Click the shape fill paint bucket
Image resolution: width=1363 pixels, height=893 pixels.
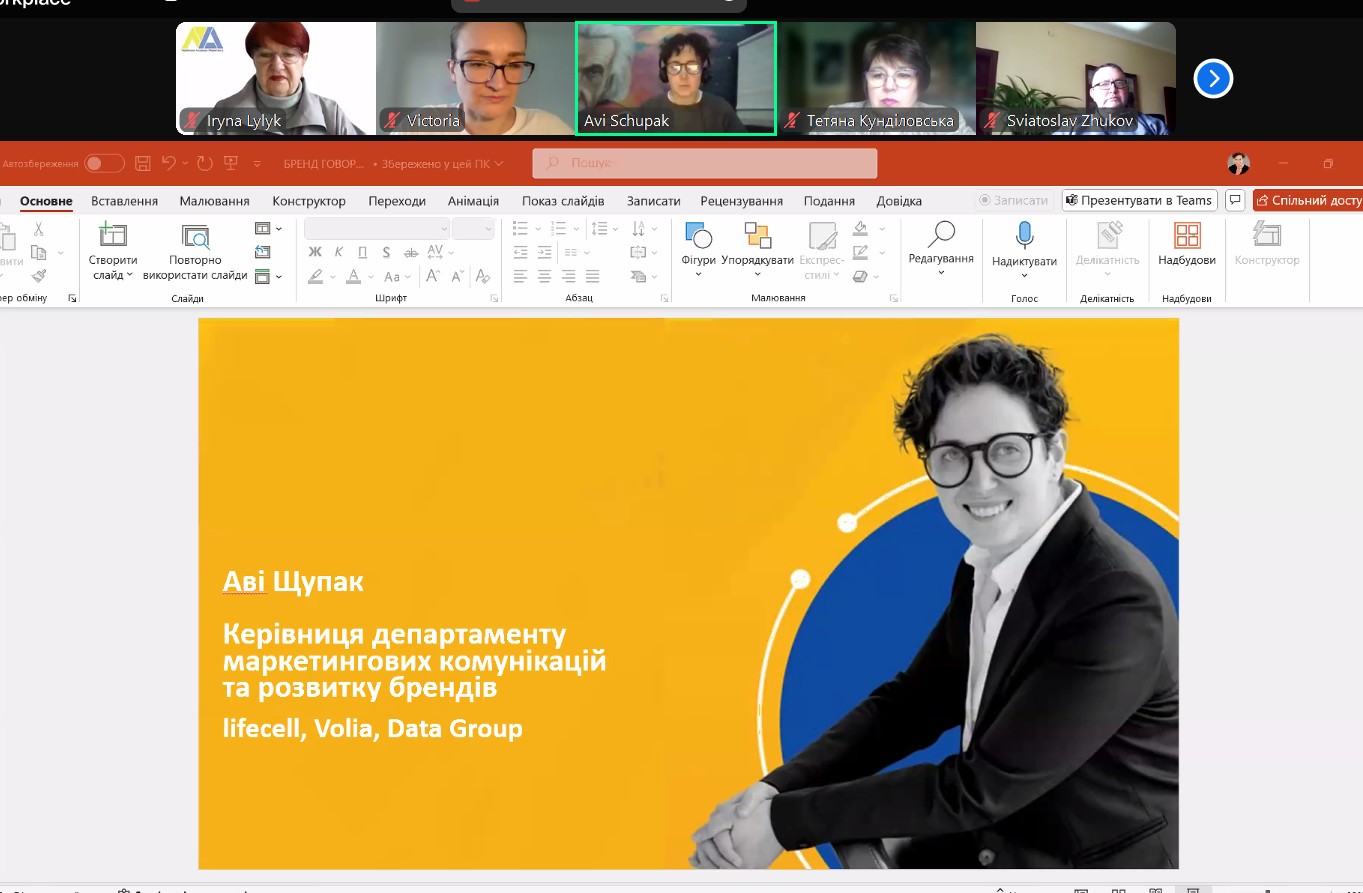(860, 229)
